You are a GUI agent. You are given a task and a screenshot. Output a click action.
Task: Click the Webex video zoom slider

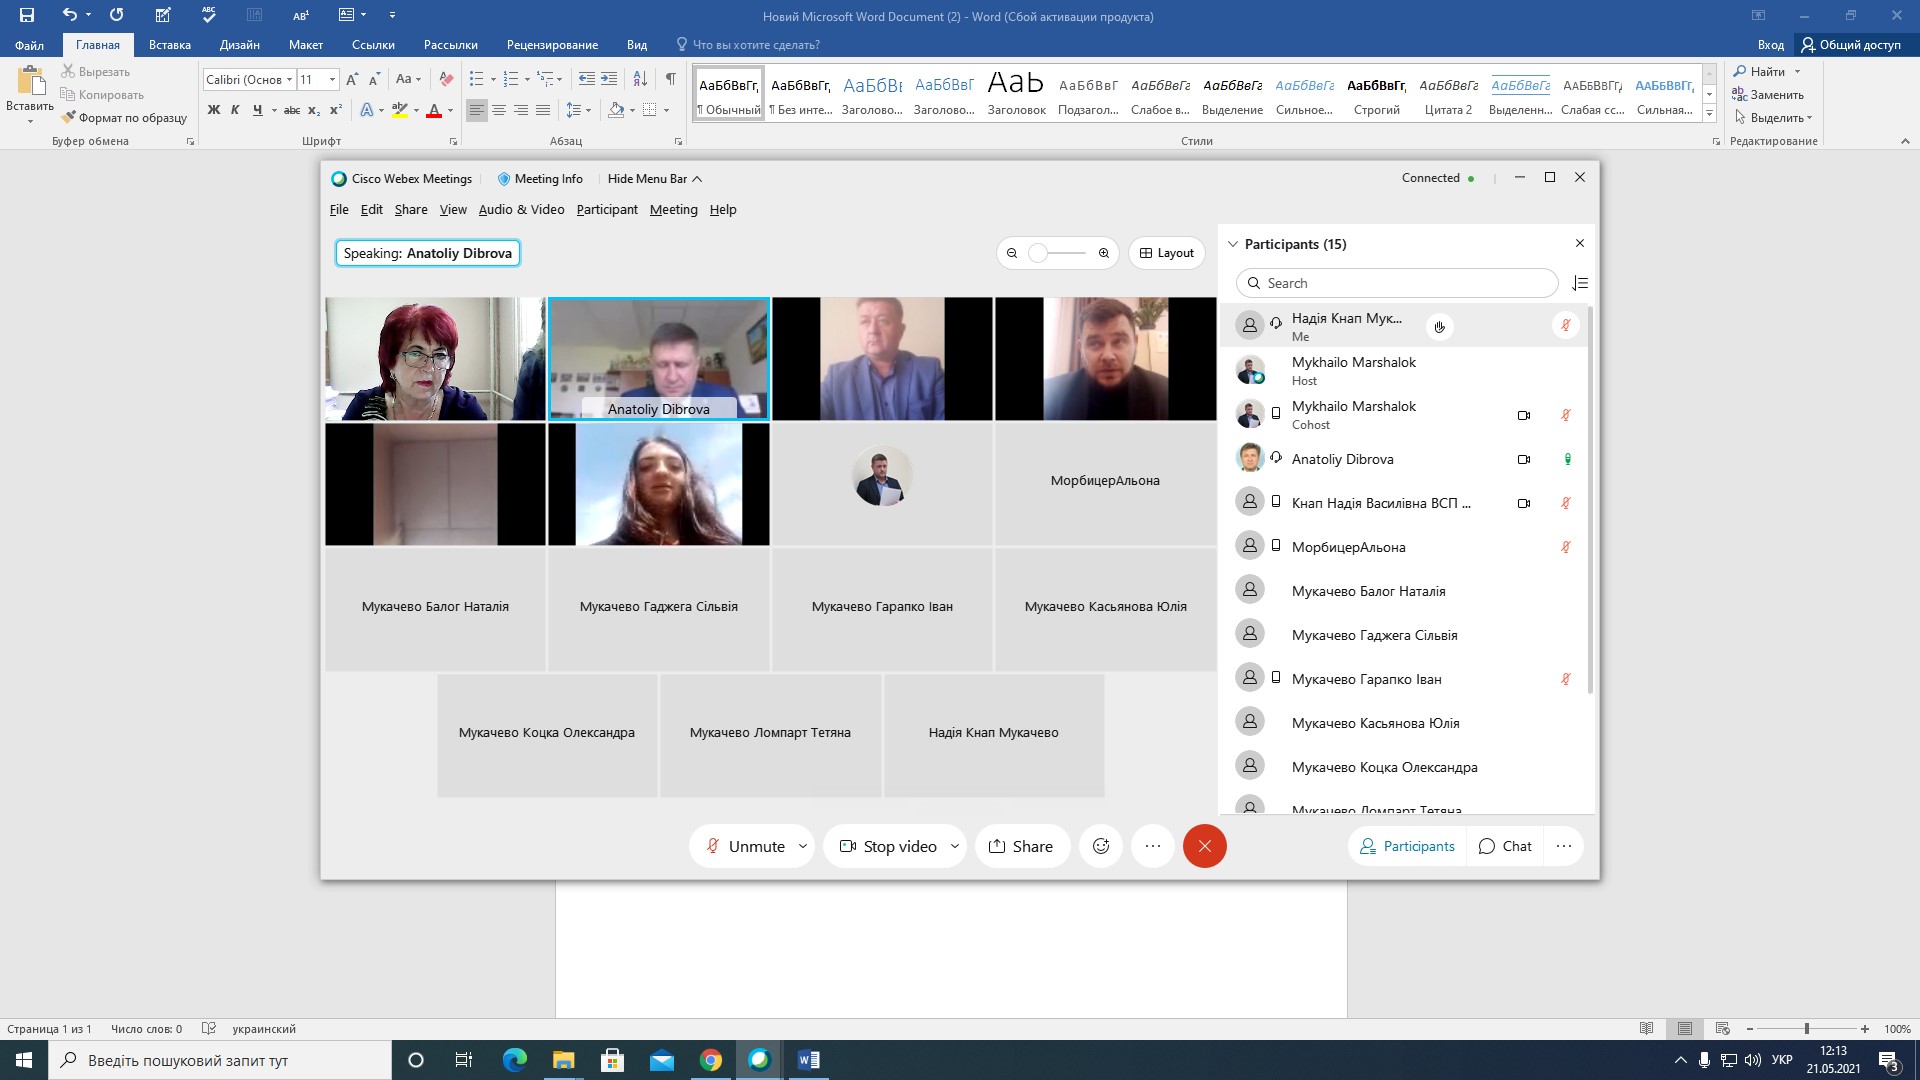tap(1058, 253)
